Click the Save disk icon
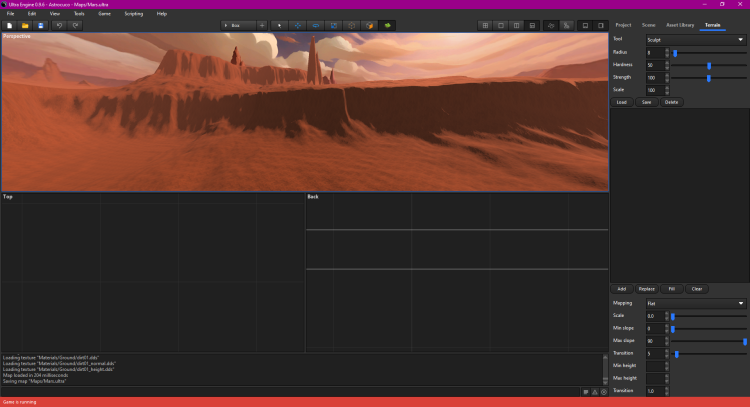This screenshot has width=750, height=407. click(40, 25)
